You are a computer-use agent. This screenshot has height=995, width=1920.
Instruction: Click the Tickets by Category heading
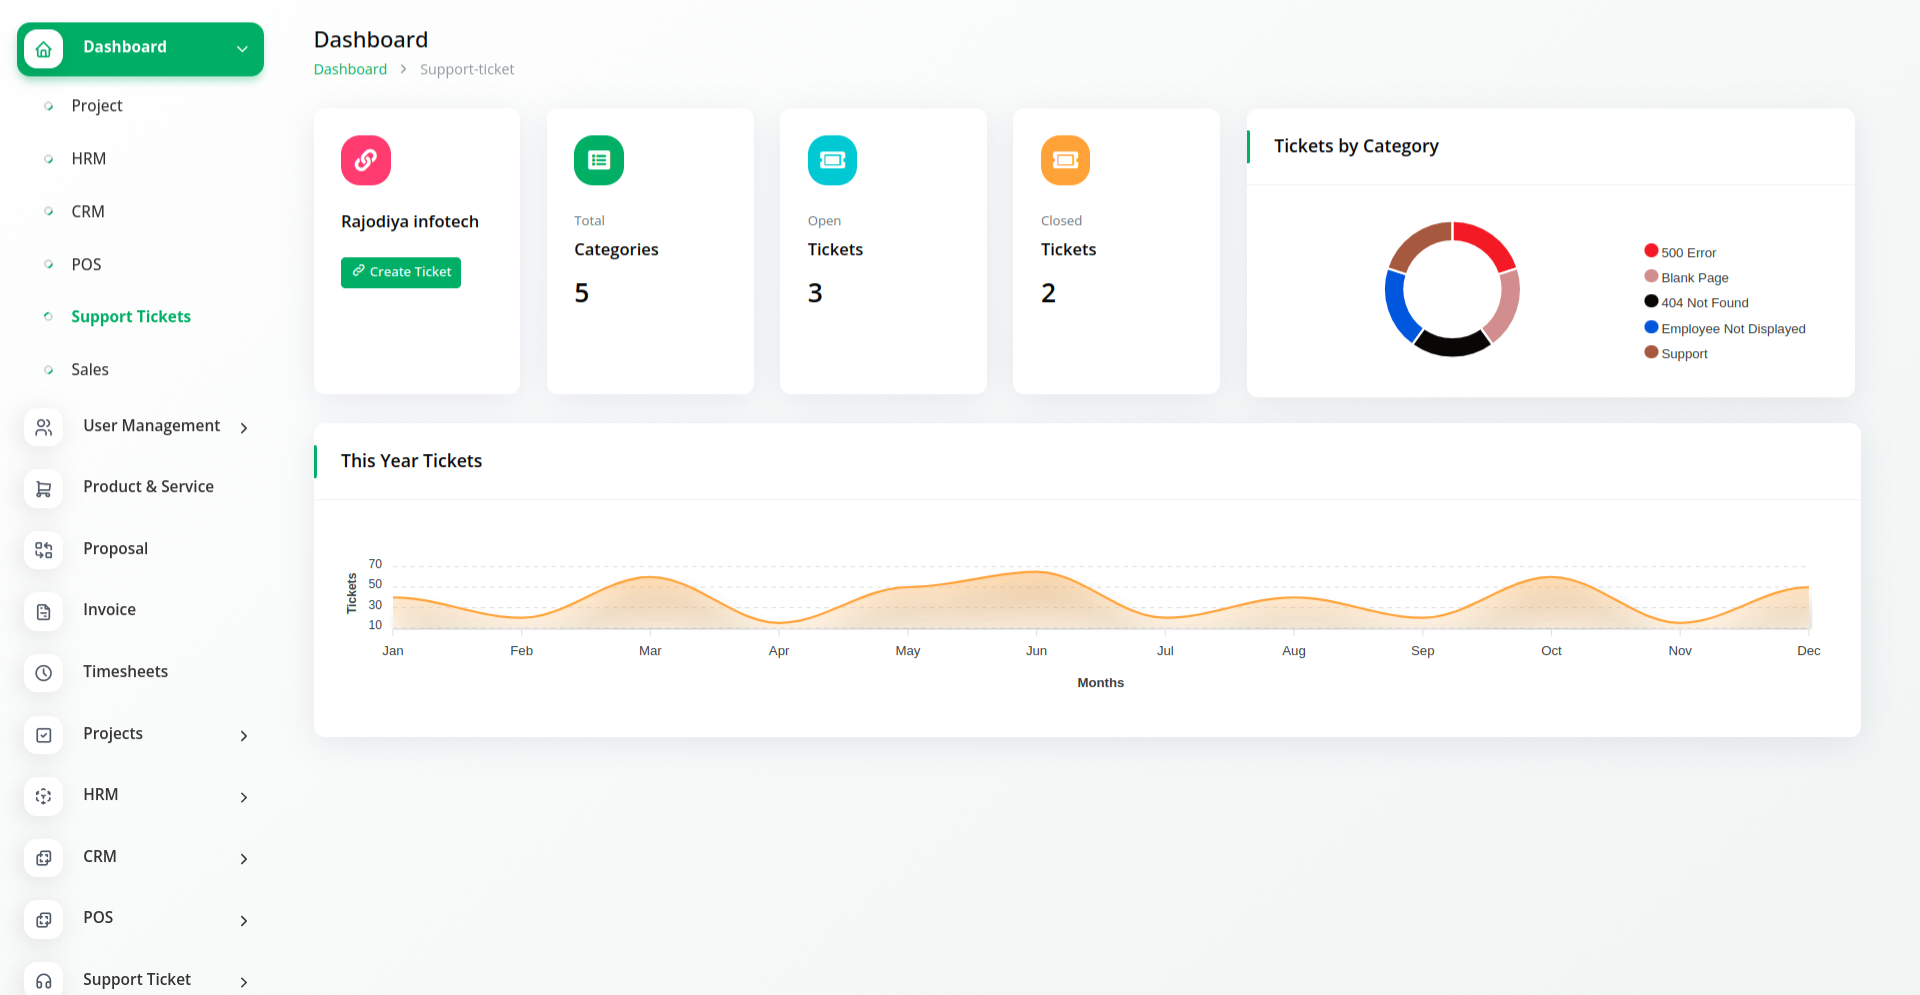pos(1356,146)
